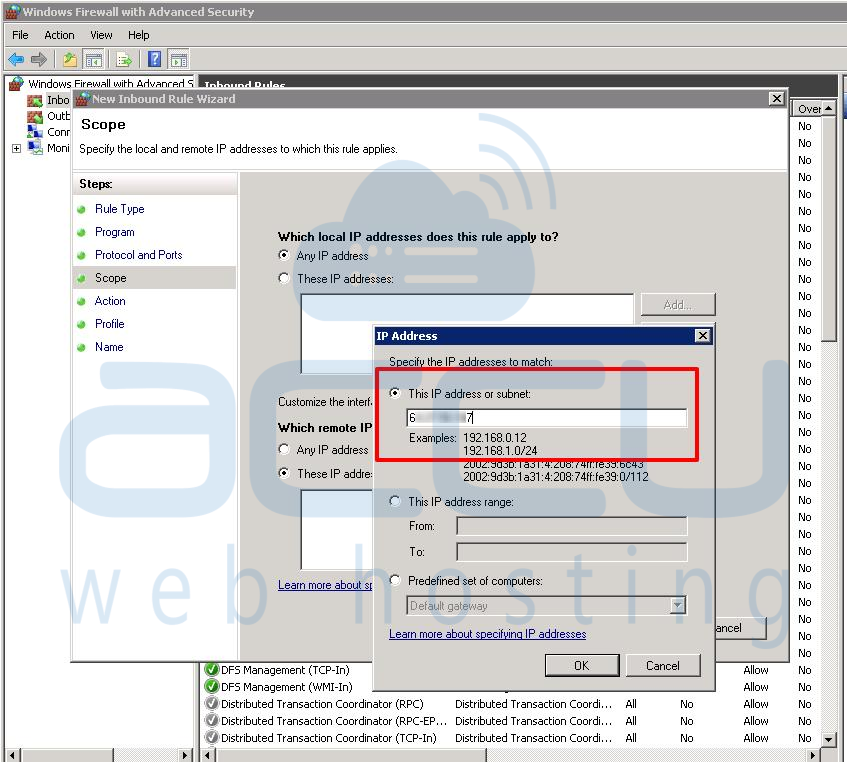Click the Distributed Transaction Coordinator (TCP-In) status icon
Image resolution: width=847 pixels, height=762 pixels.
[x=212, y=738]
